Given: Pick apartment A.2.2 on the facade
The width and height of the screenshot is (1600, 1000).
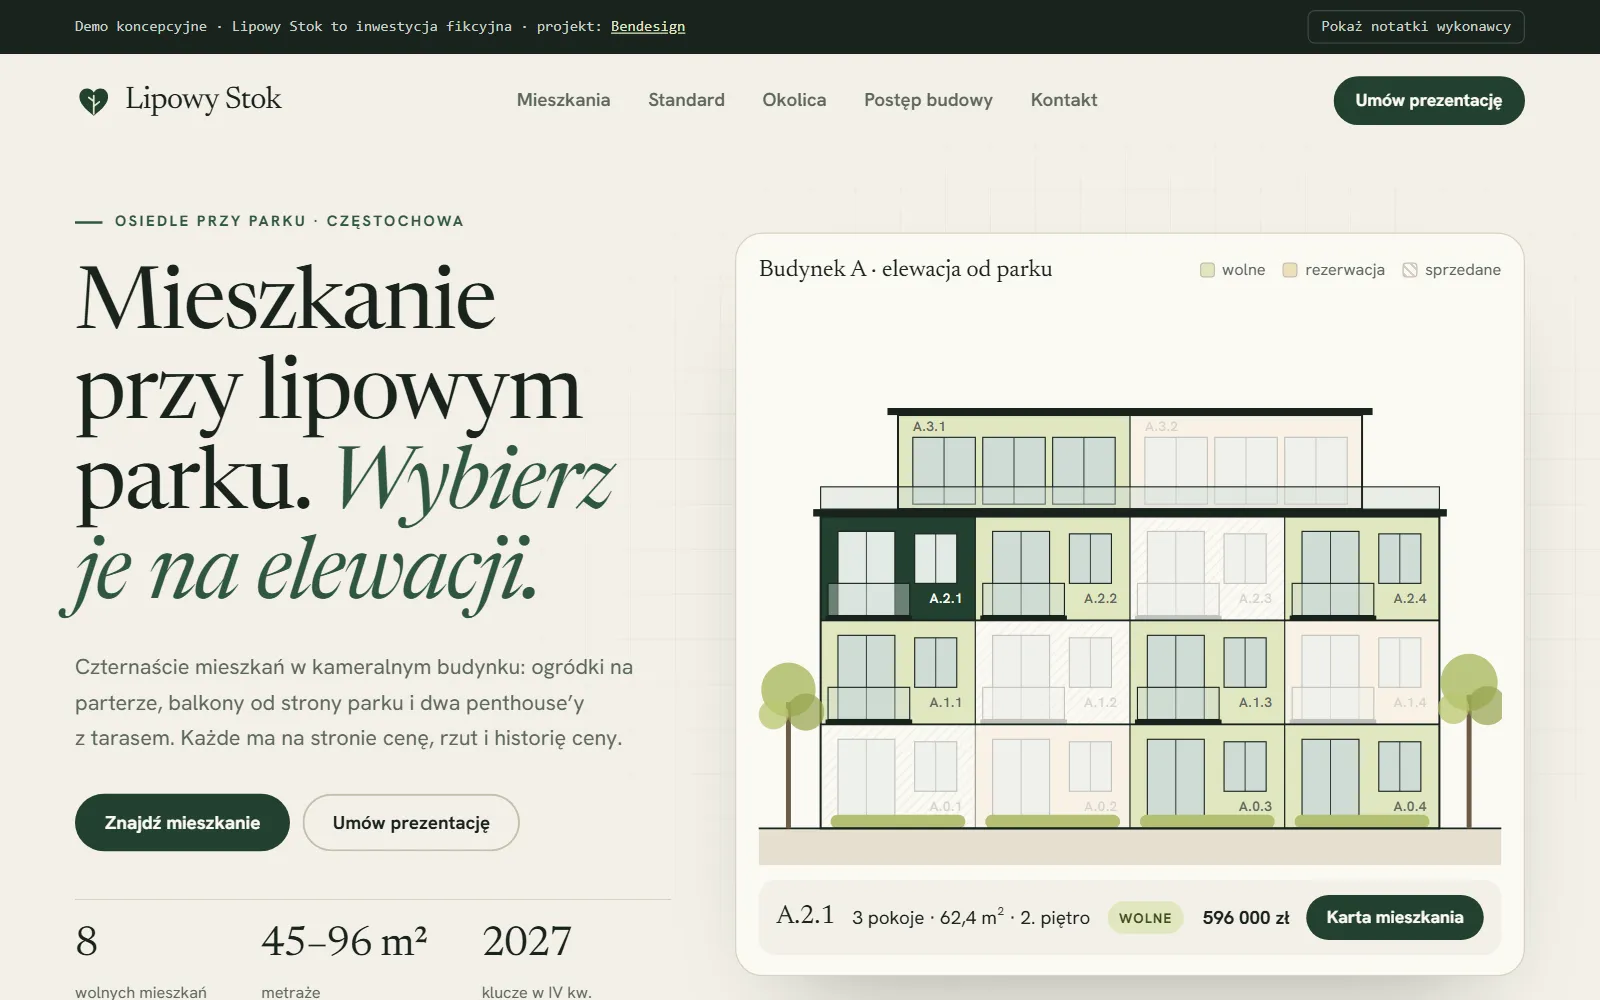Looking at the screenshot, I should (x=1053, y=568).
